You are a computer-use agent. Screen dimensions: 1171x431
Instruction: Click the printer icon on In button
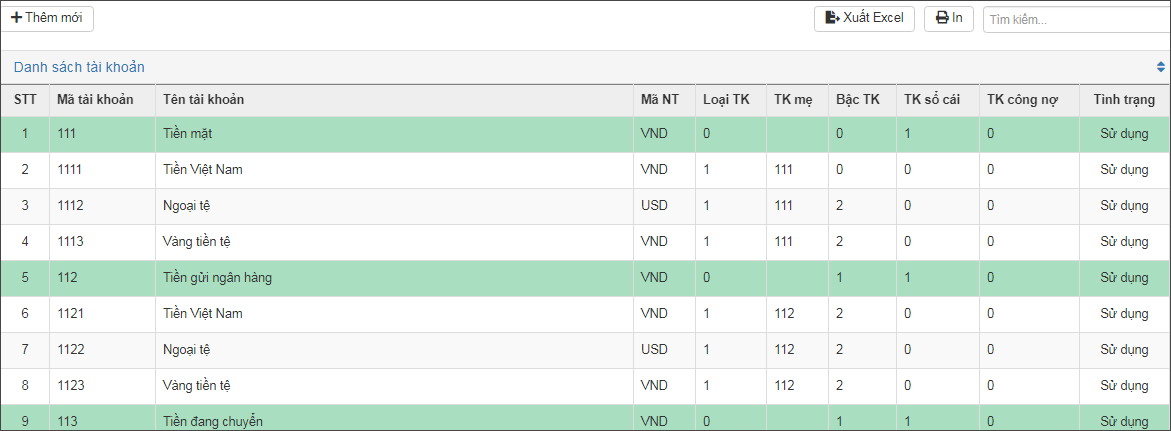pos(942,18)
